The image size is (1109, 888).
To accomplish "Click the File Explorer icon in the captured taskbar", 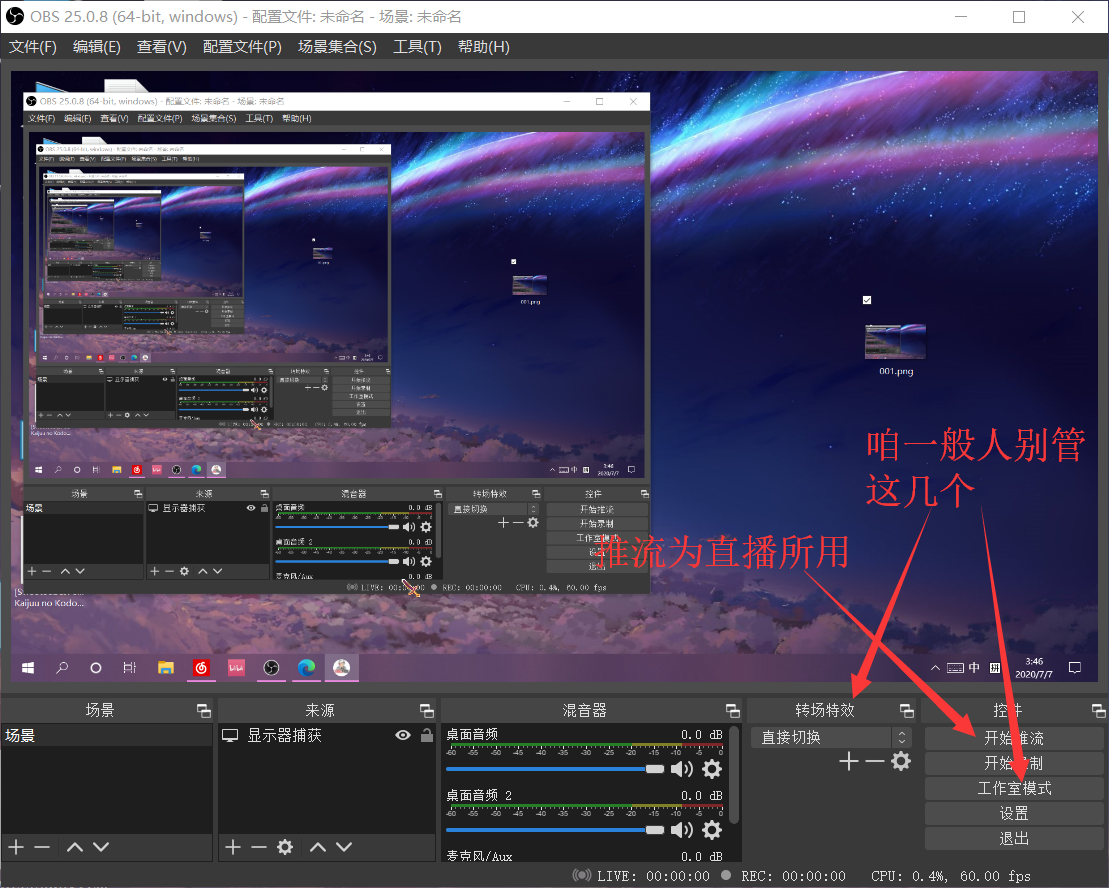I will click(x=166, y=667).
